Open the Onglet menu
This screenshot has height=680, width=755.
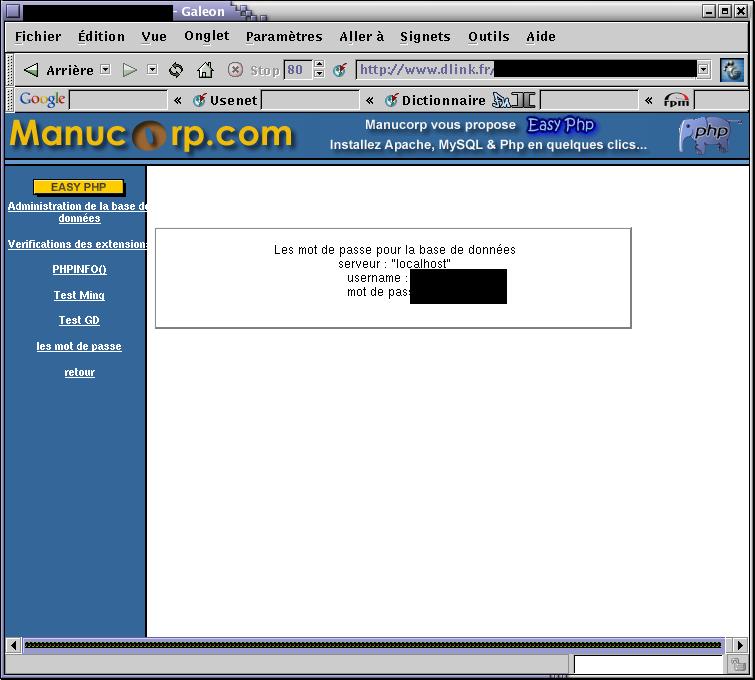[206, 36]
